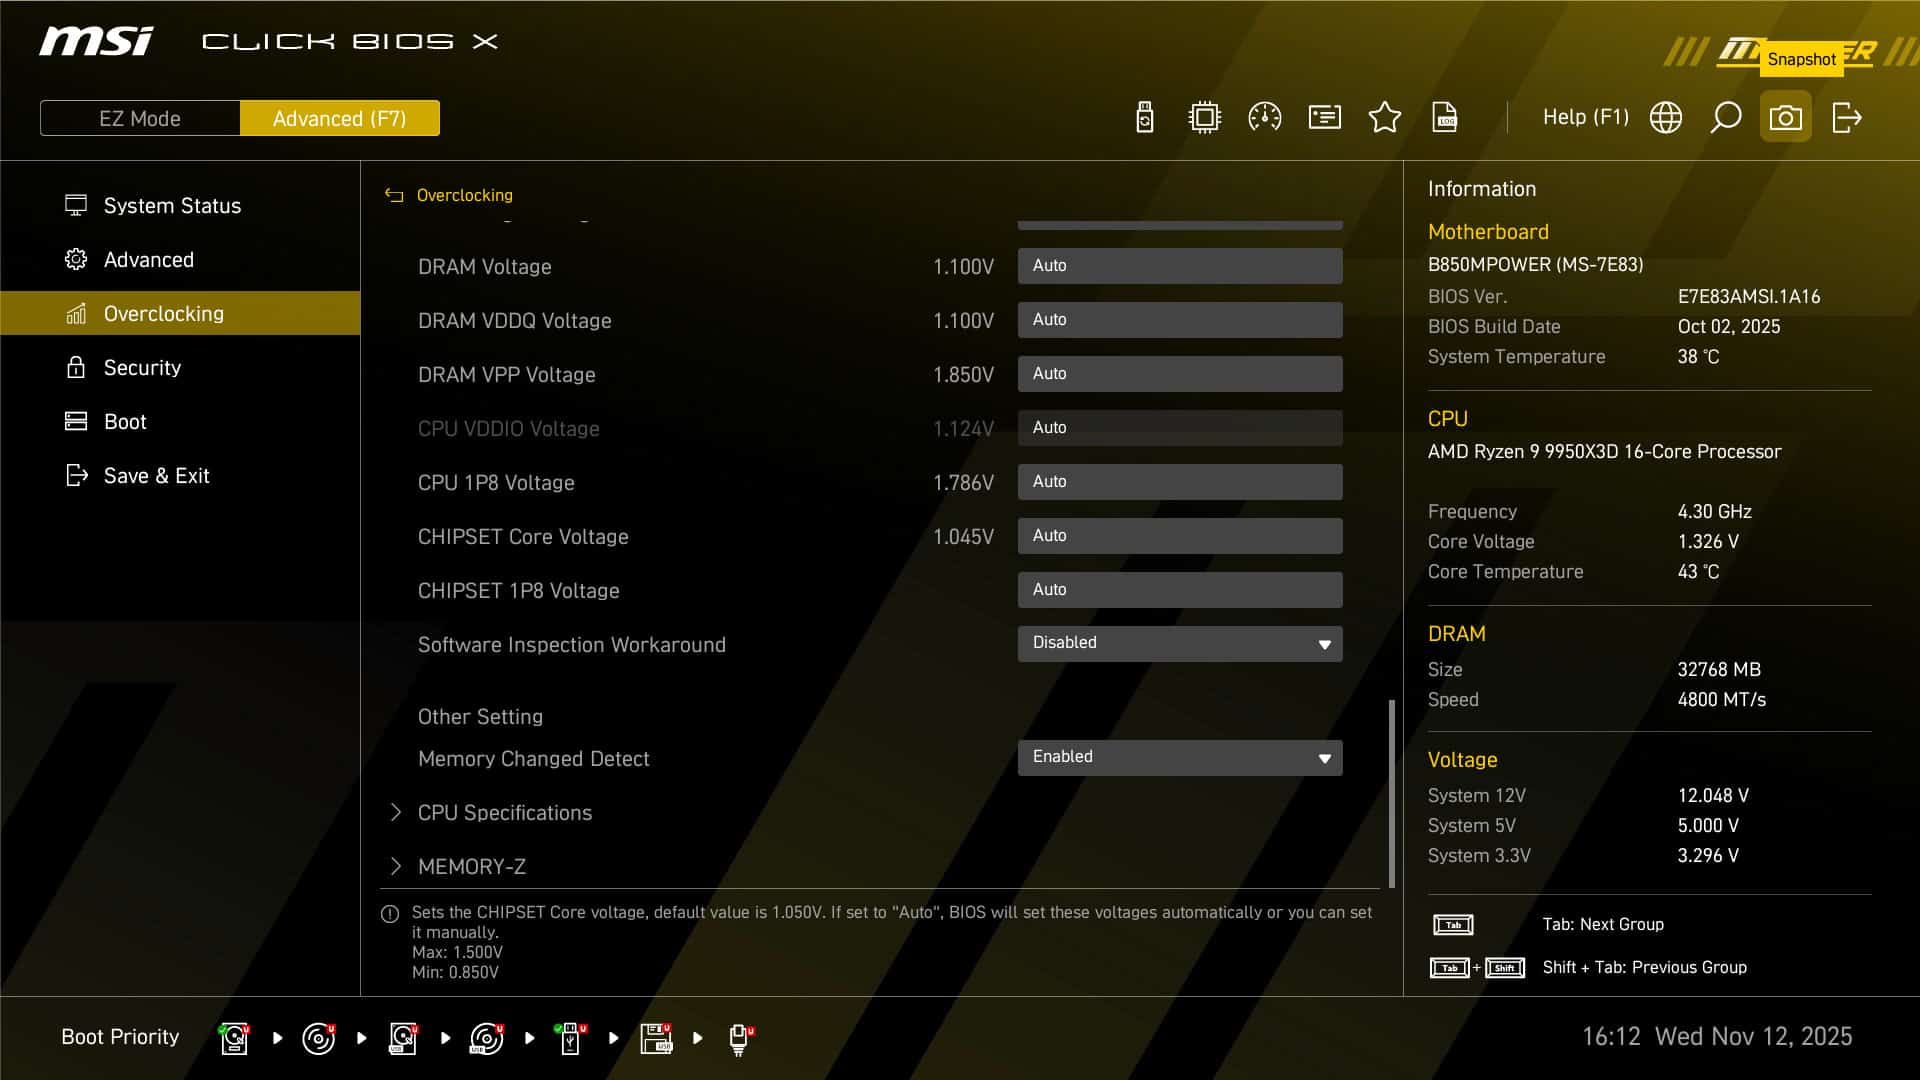Open the Software Inspection Workaround dropdown

pos(1180,644)
